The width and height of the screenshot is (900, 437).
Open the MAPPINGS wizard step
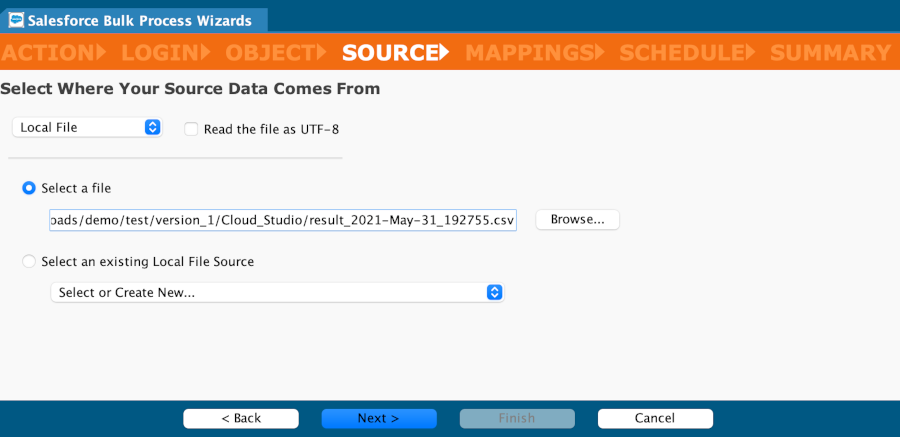point(531,53)
